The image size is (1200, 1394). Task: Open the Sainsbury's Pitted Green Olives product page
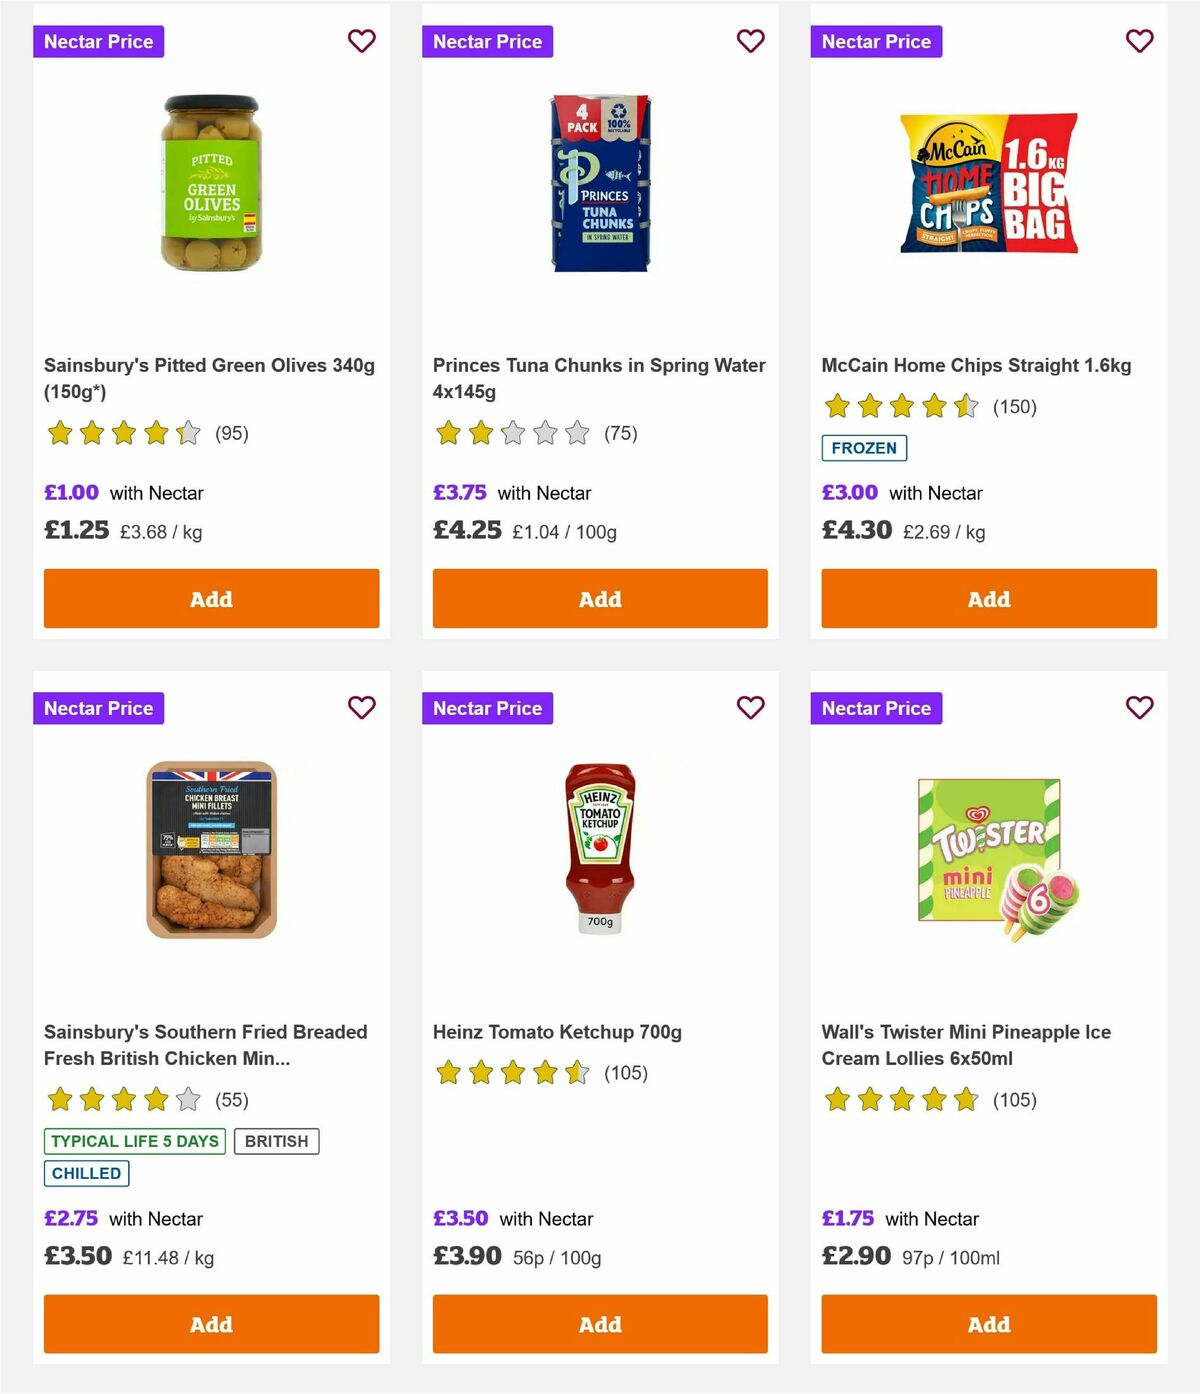tap(210, 378)
